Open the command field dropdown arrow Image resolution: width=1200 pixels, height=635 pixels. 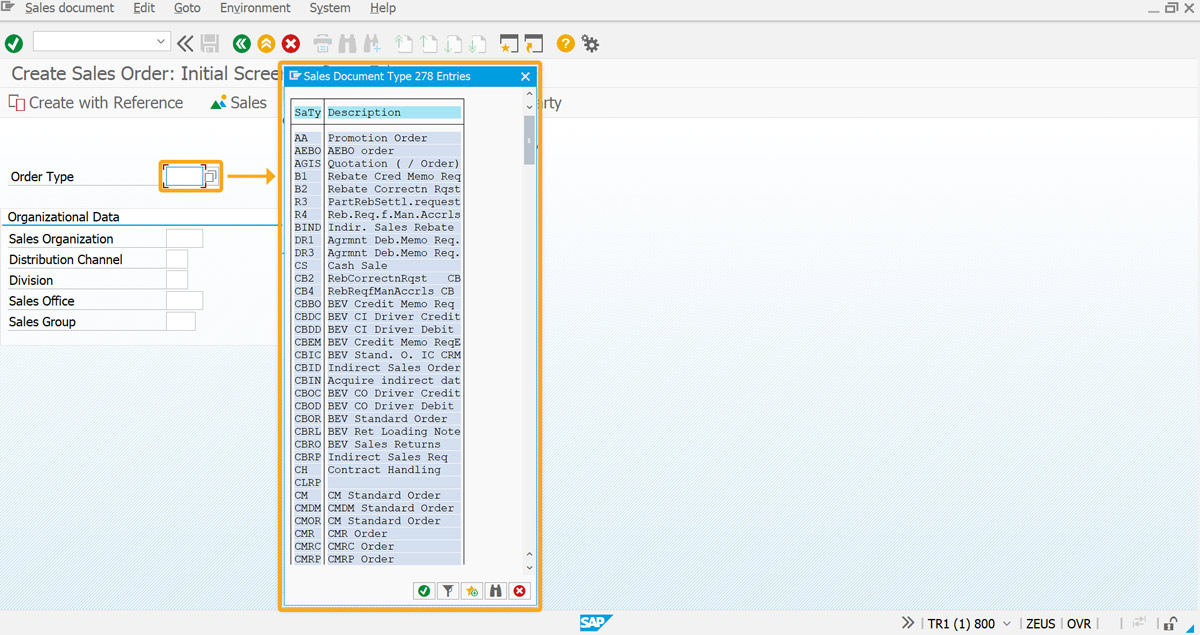tap(161, 42)
